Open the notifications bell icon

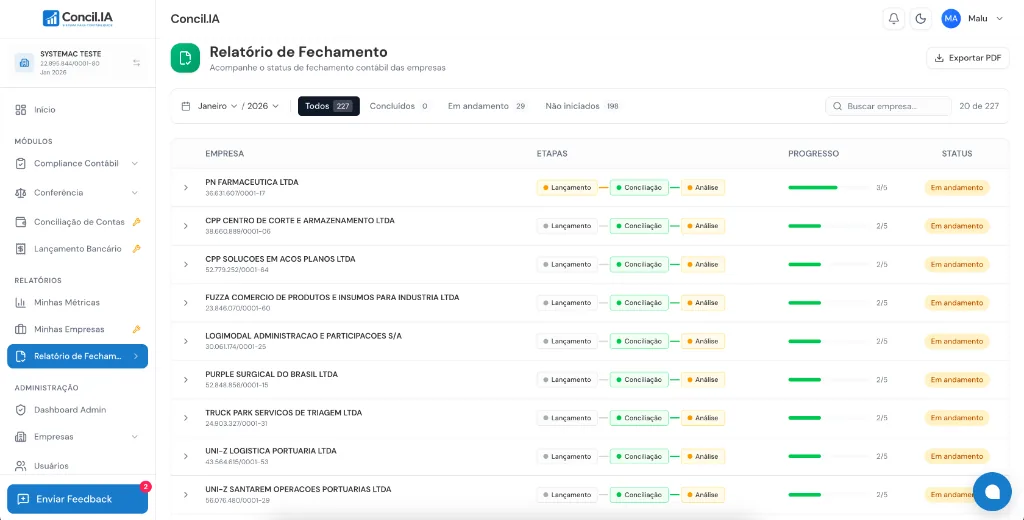pyautogui.click(x=893, y=18)
